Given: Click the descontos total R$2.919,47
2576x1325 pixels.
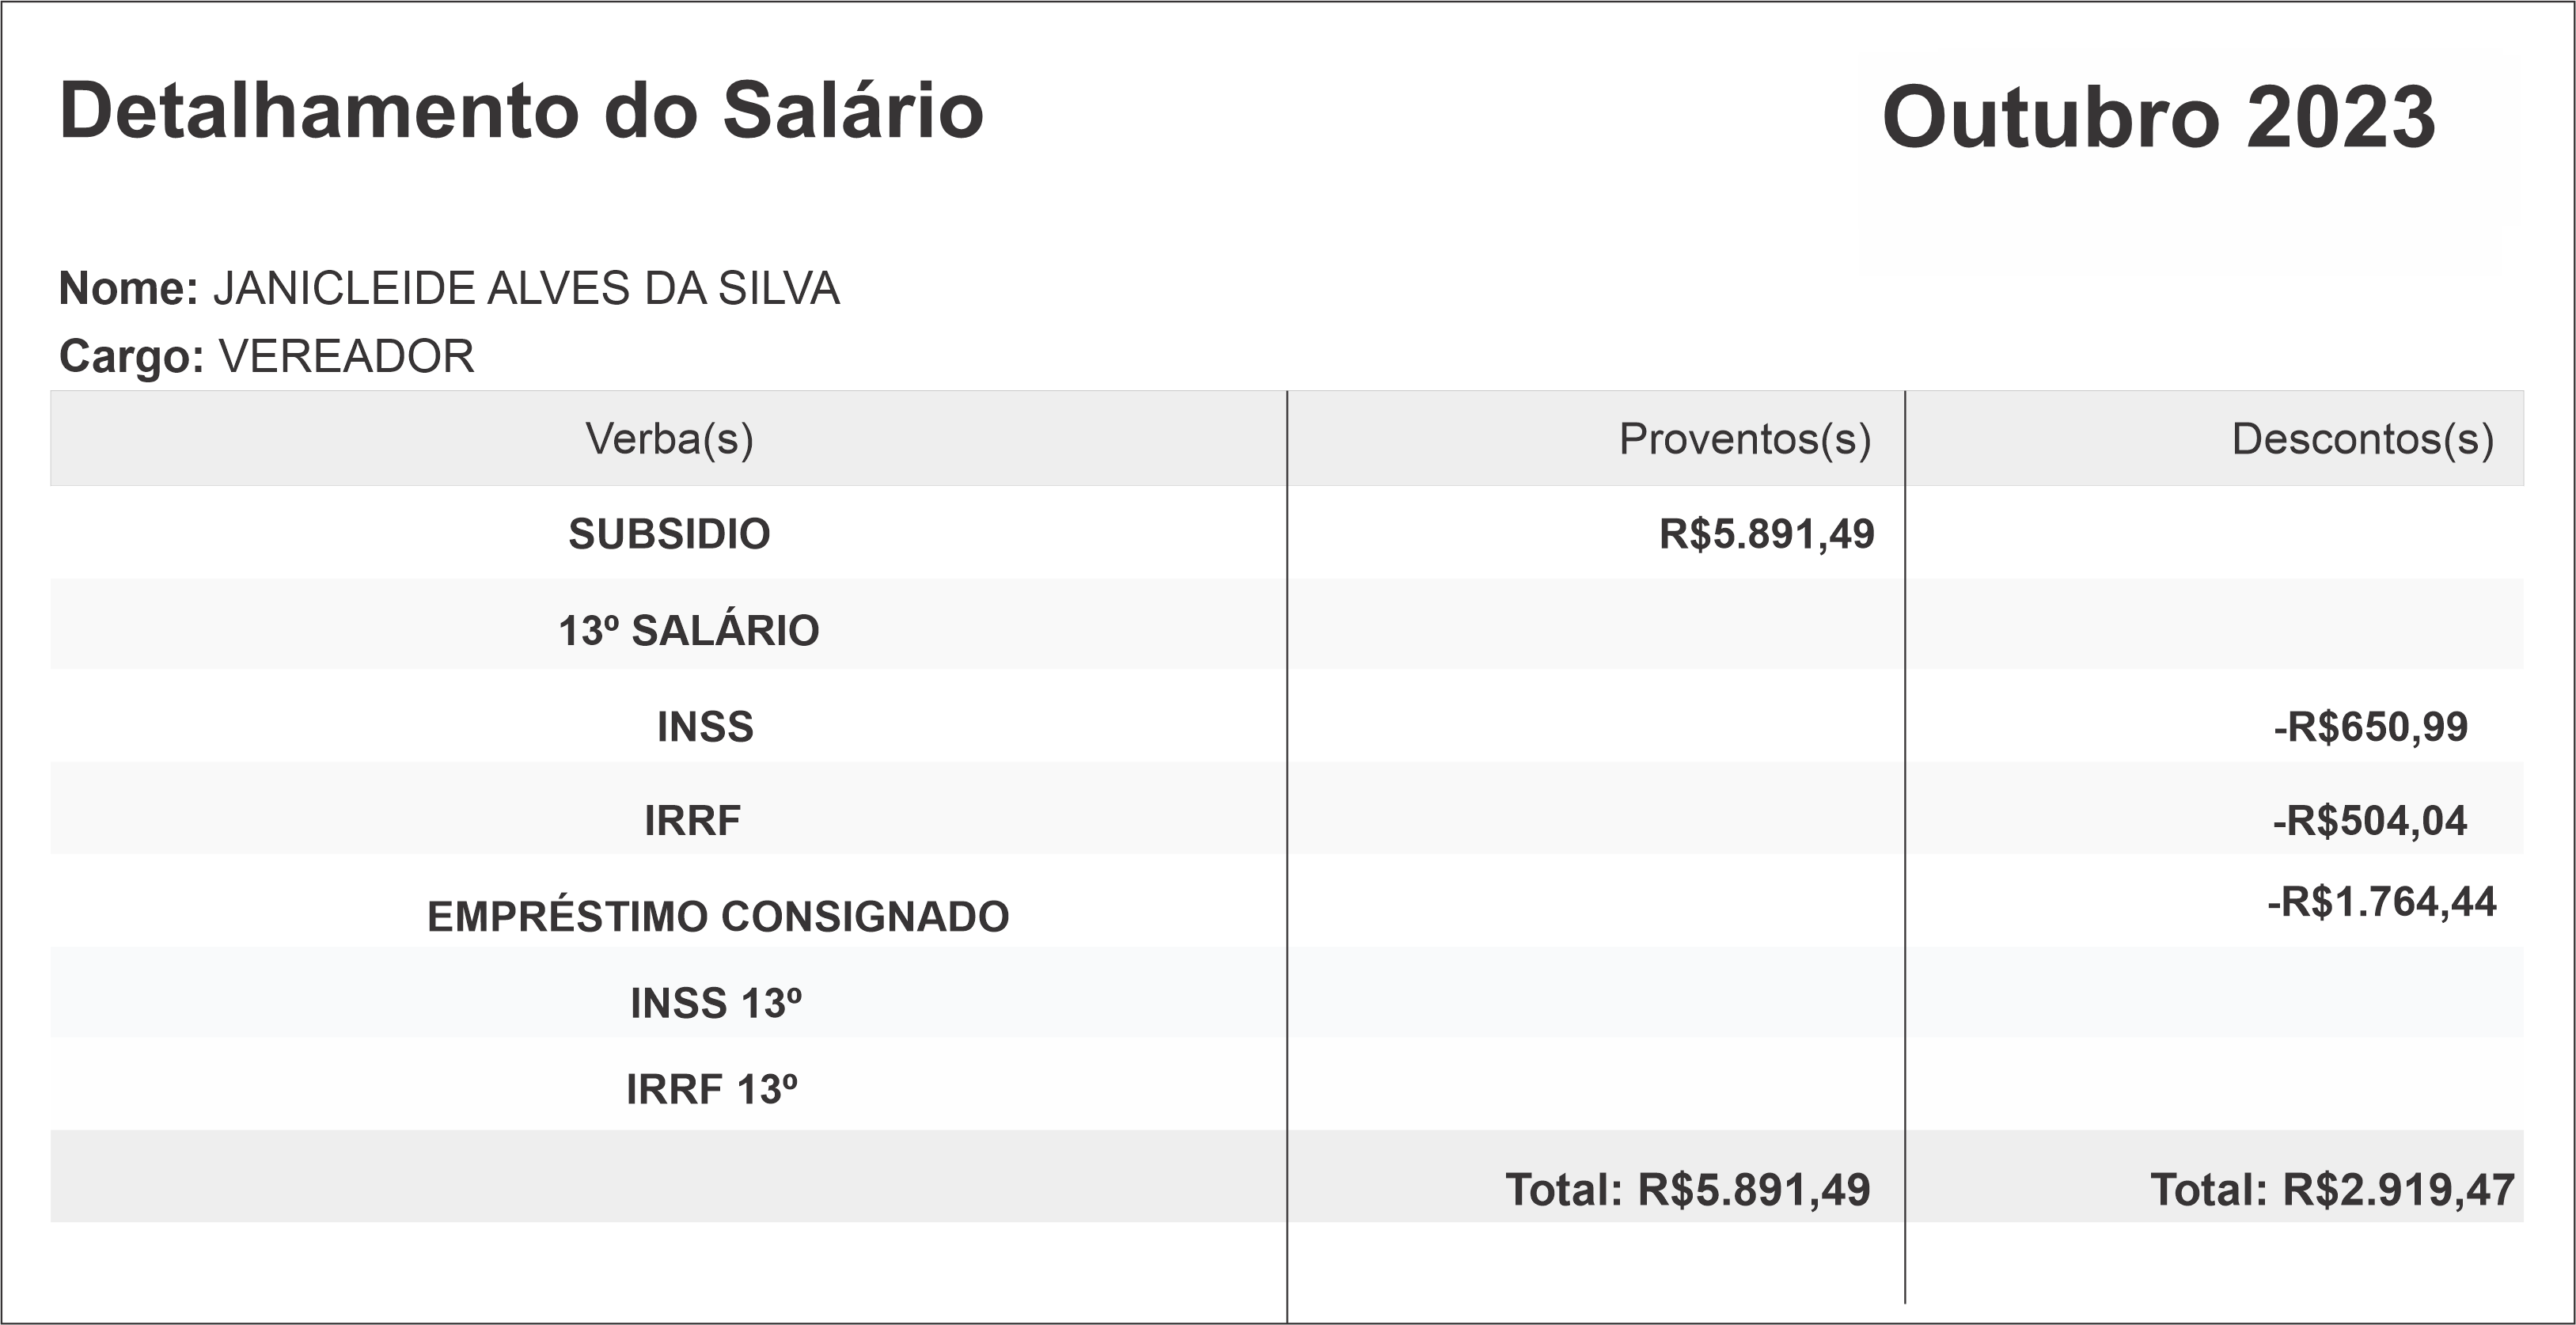Looking at the screenshot, I should pyautogui.click(x=2332, y=1190).
